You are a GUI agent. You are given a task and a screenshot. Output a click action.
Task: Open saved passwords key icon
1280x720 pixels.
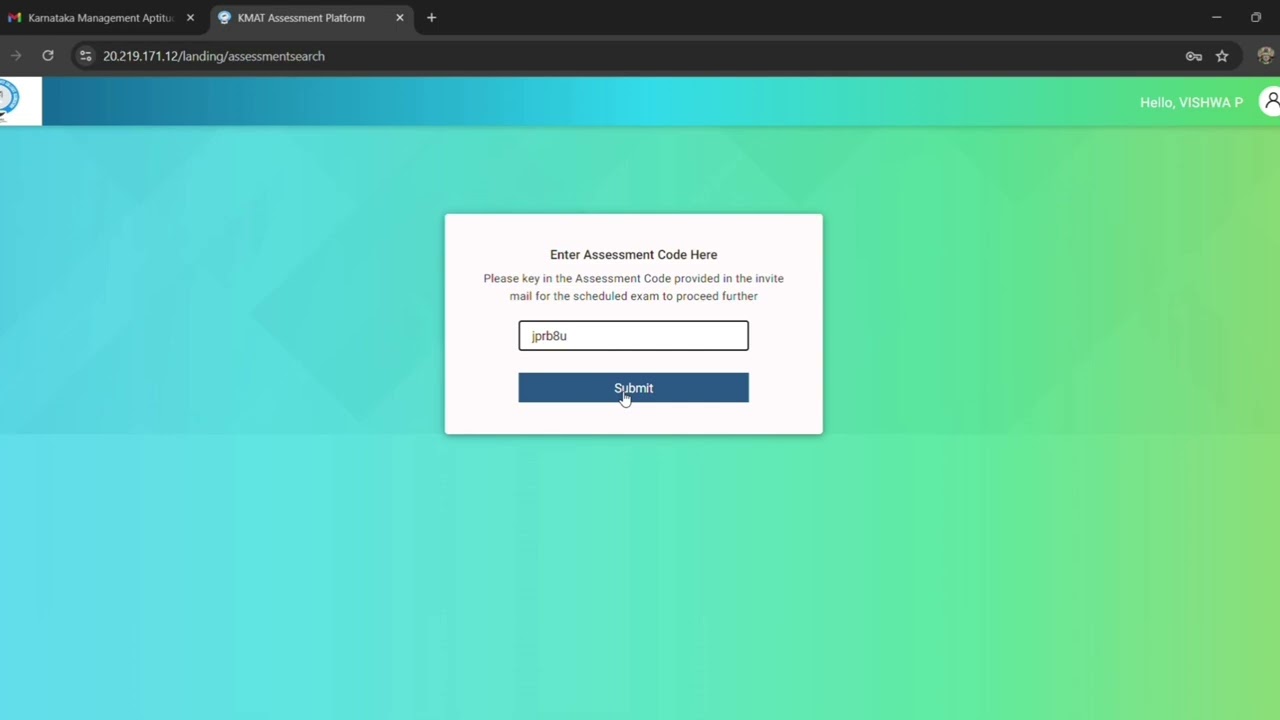tap(1193, 56)
